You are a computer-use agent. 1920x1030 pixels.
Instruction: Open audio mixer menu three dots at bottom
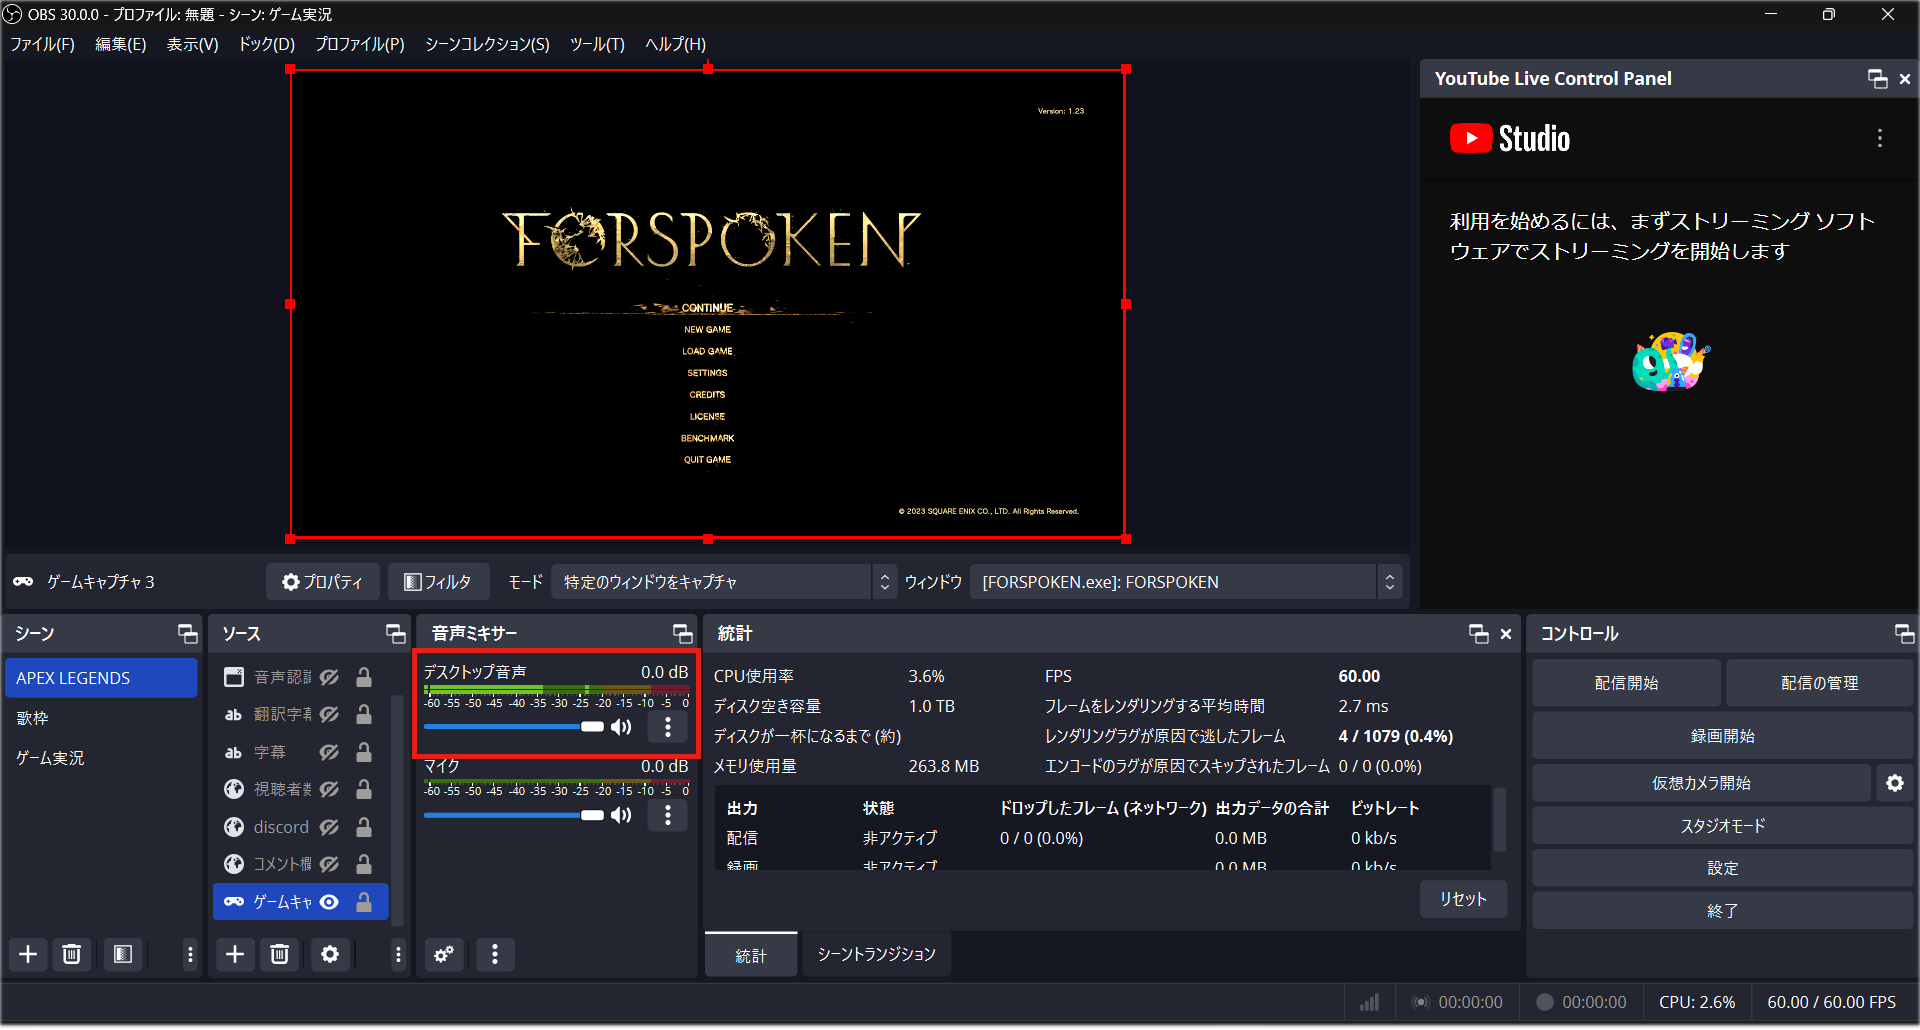coord(495,955)
